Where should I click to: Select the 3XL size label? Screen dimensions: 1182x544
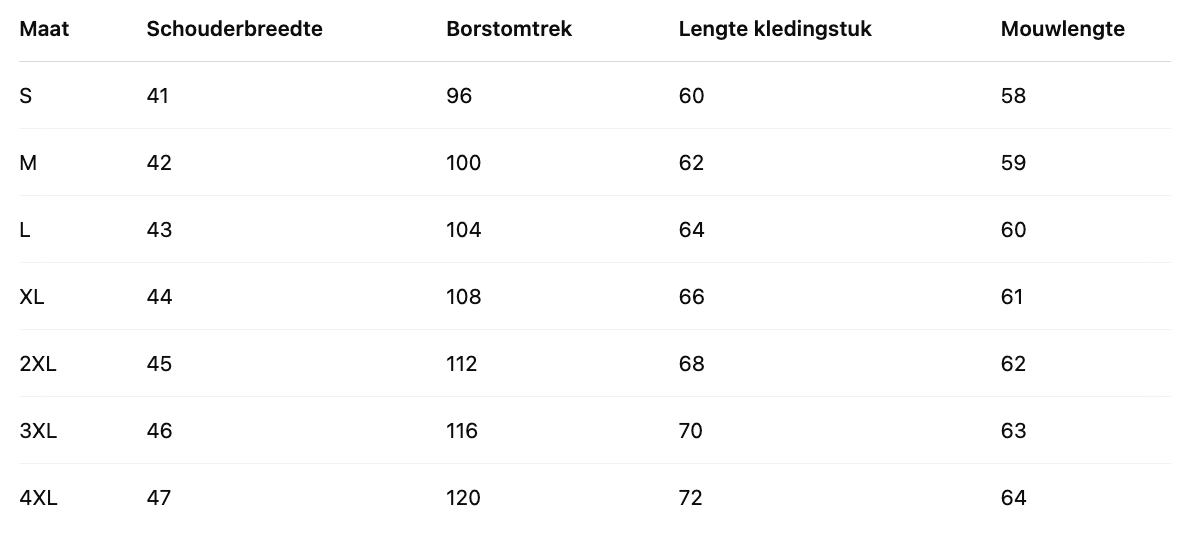(38, 431)
